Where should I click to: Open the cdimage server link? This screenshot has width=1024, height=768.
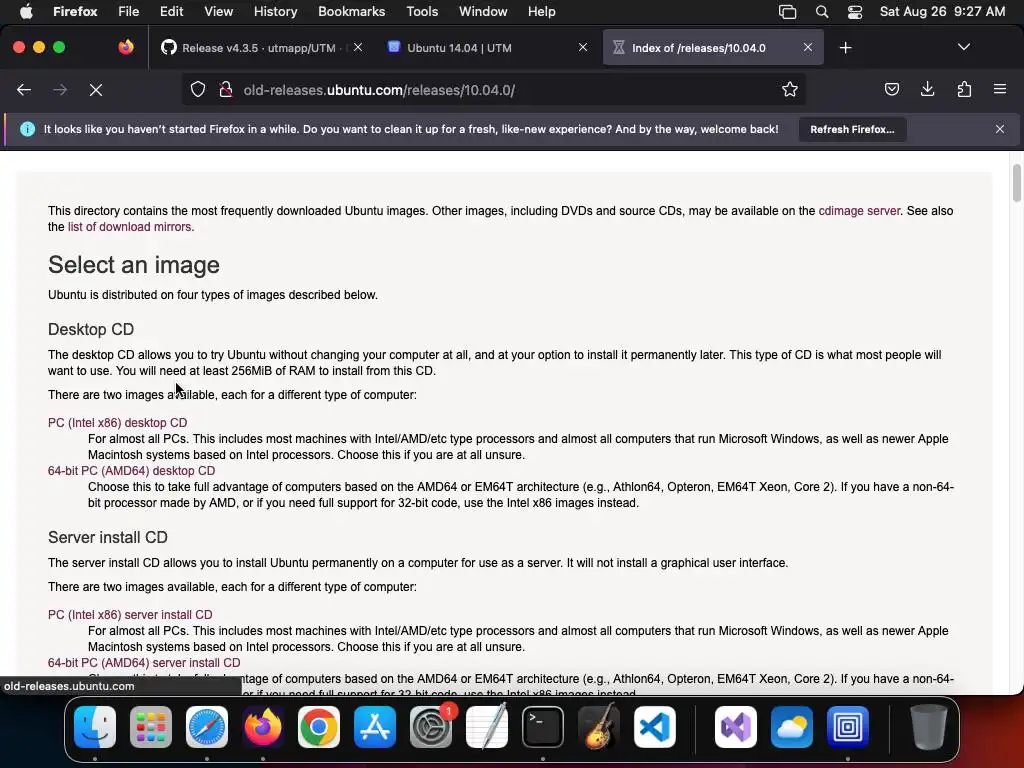[859, 211]
